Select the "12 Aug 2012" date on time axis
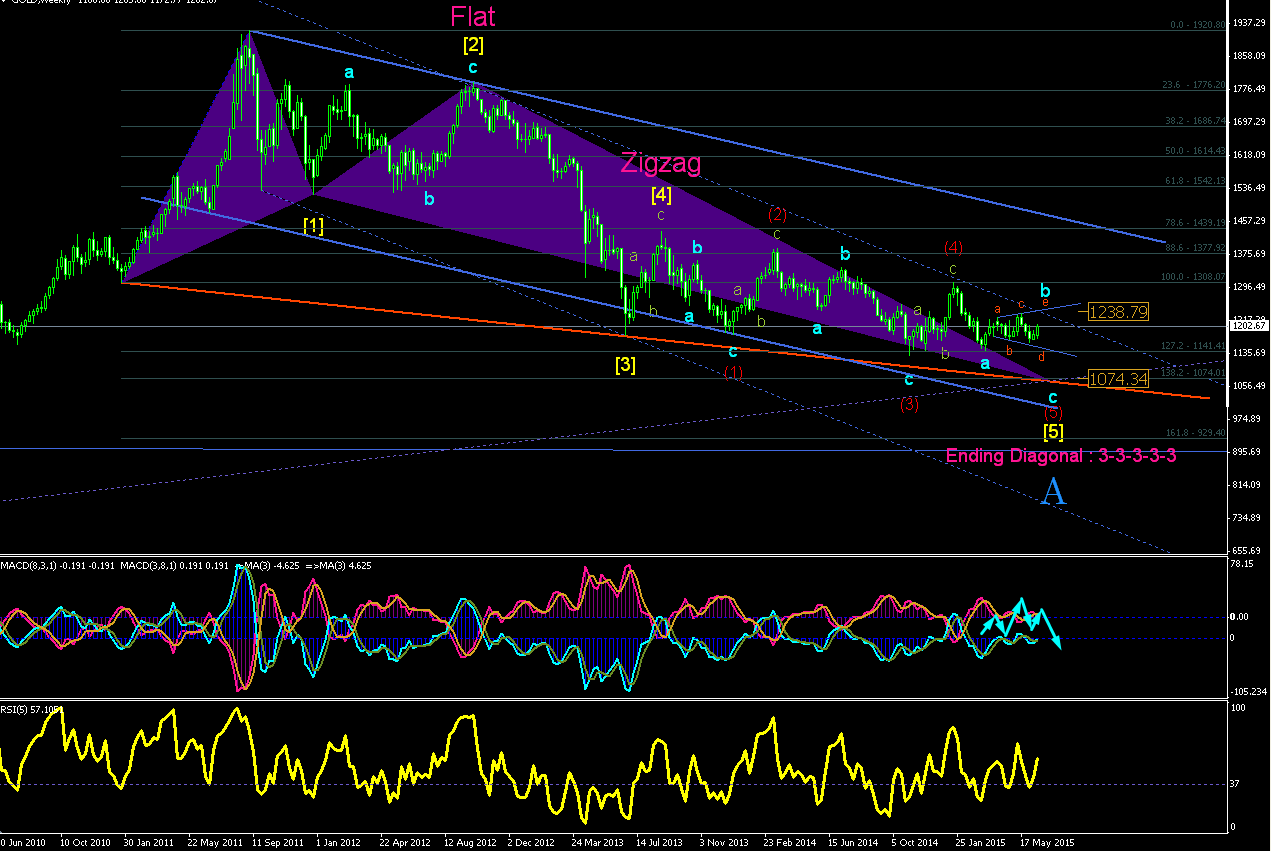Image resolution: width=1271 pixels, height=851 pixels. tap(470, 842)
